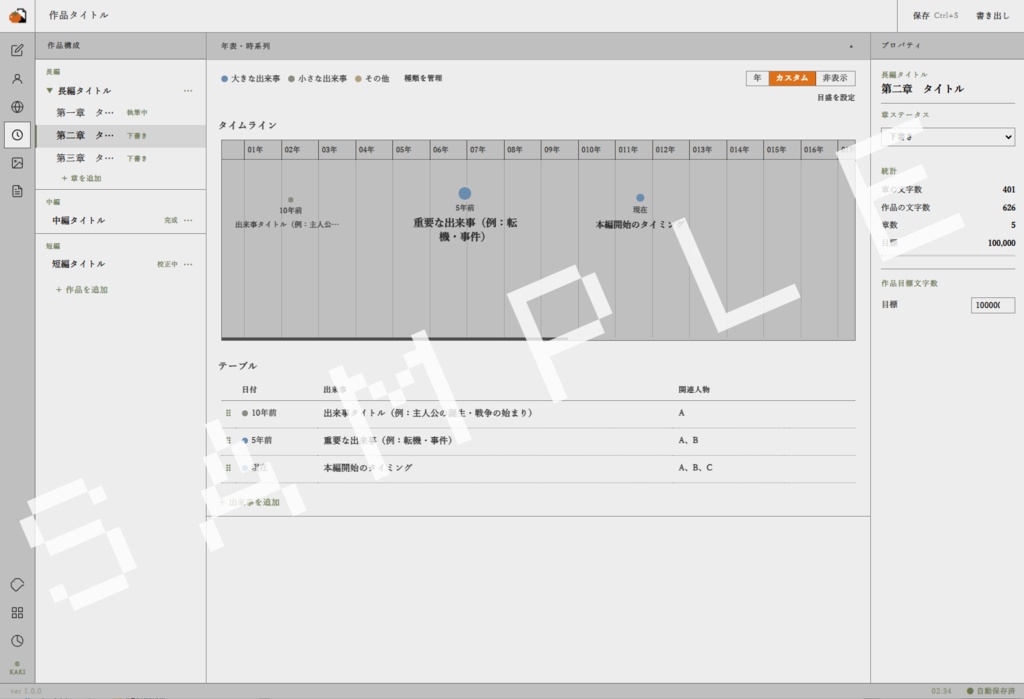Click the 010年 timeline column header
The image size is (1024, 699).
(596, 150)
